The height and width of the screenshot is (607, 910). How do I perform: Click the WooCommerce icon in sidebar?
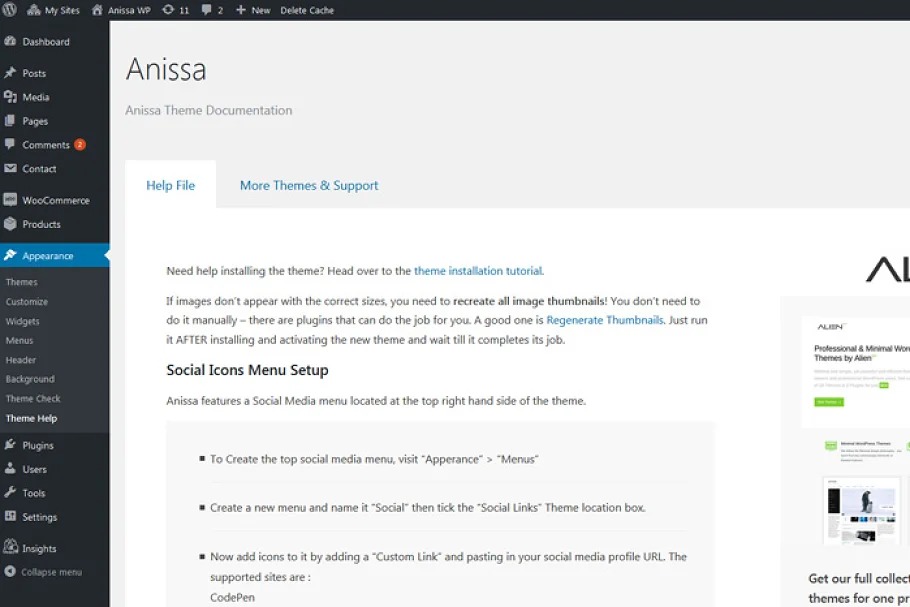[x=10, y=200]
